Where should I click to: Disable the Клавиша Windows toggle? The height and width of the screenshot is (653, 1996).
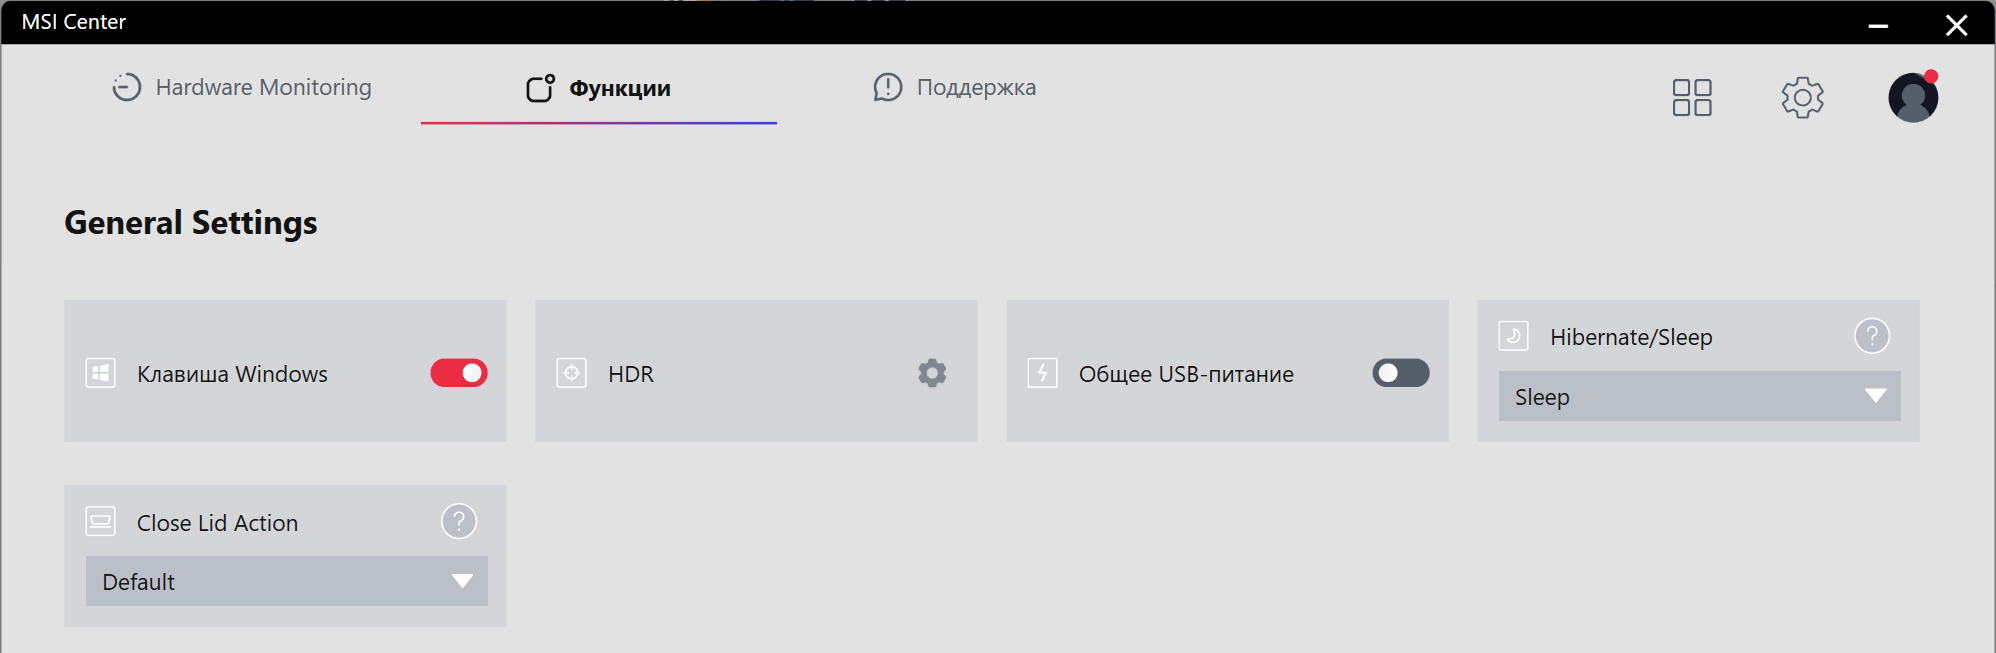tap(459, 373)
